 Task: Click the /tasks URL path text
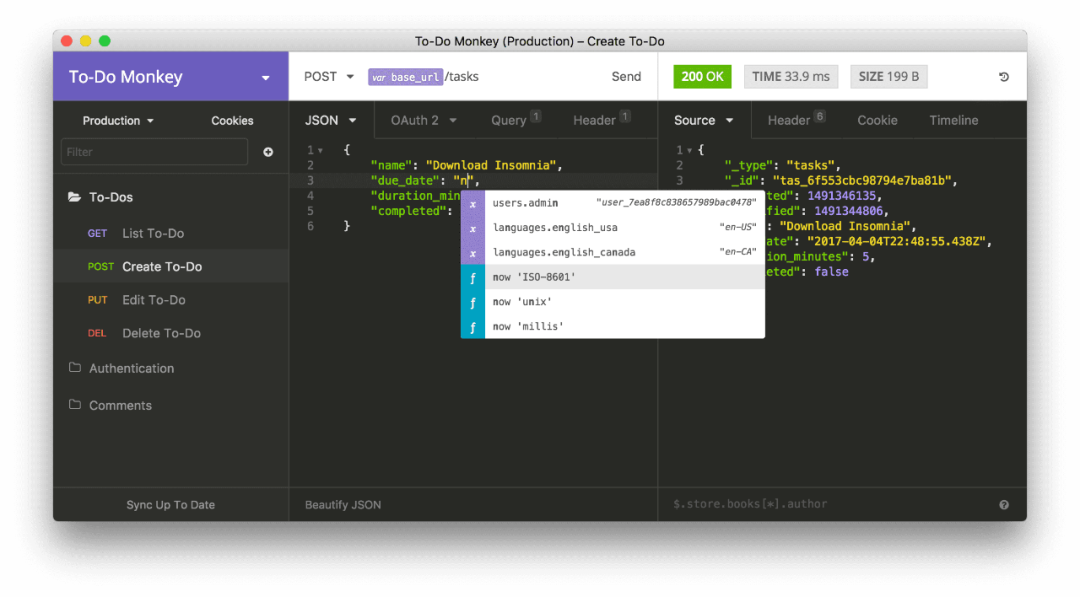point(461,76)
